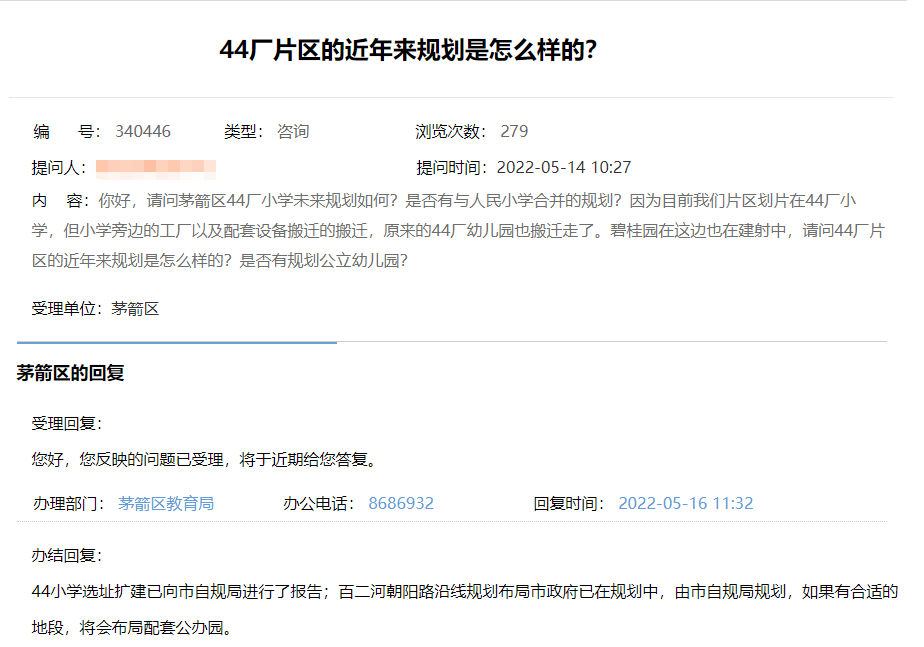
Task: Click the blurred asker name
Action: pos(156,167)
